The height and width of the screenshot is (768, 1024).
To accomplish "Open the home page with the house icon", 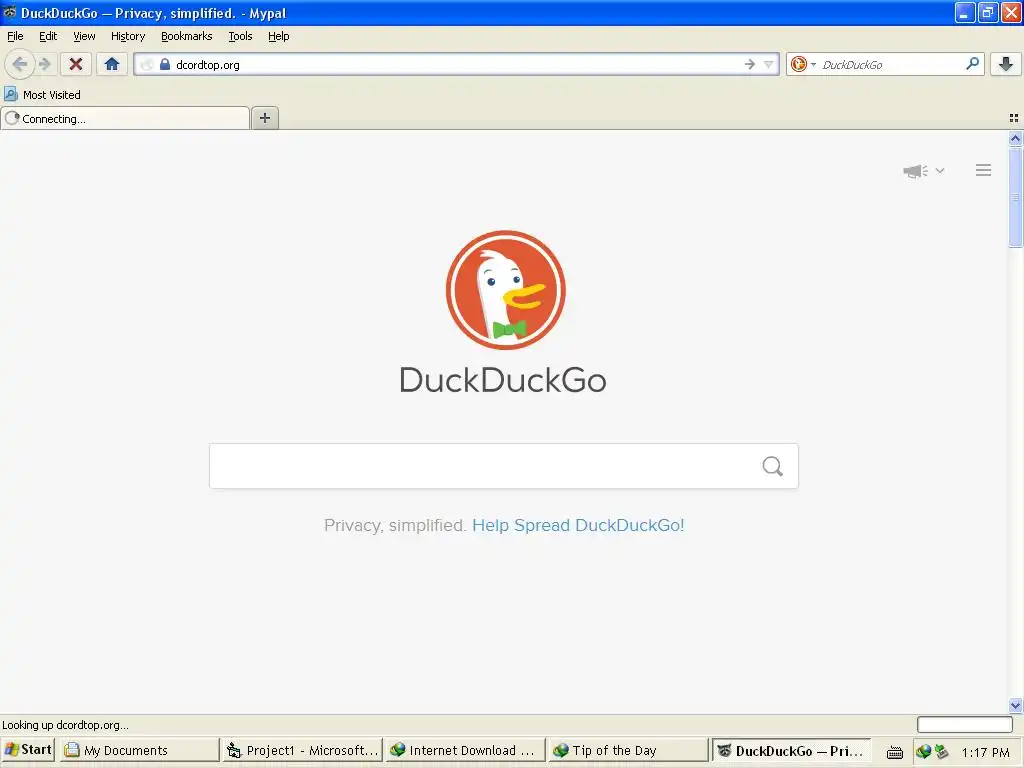I will [112, 64].
